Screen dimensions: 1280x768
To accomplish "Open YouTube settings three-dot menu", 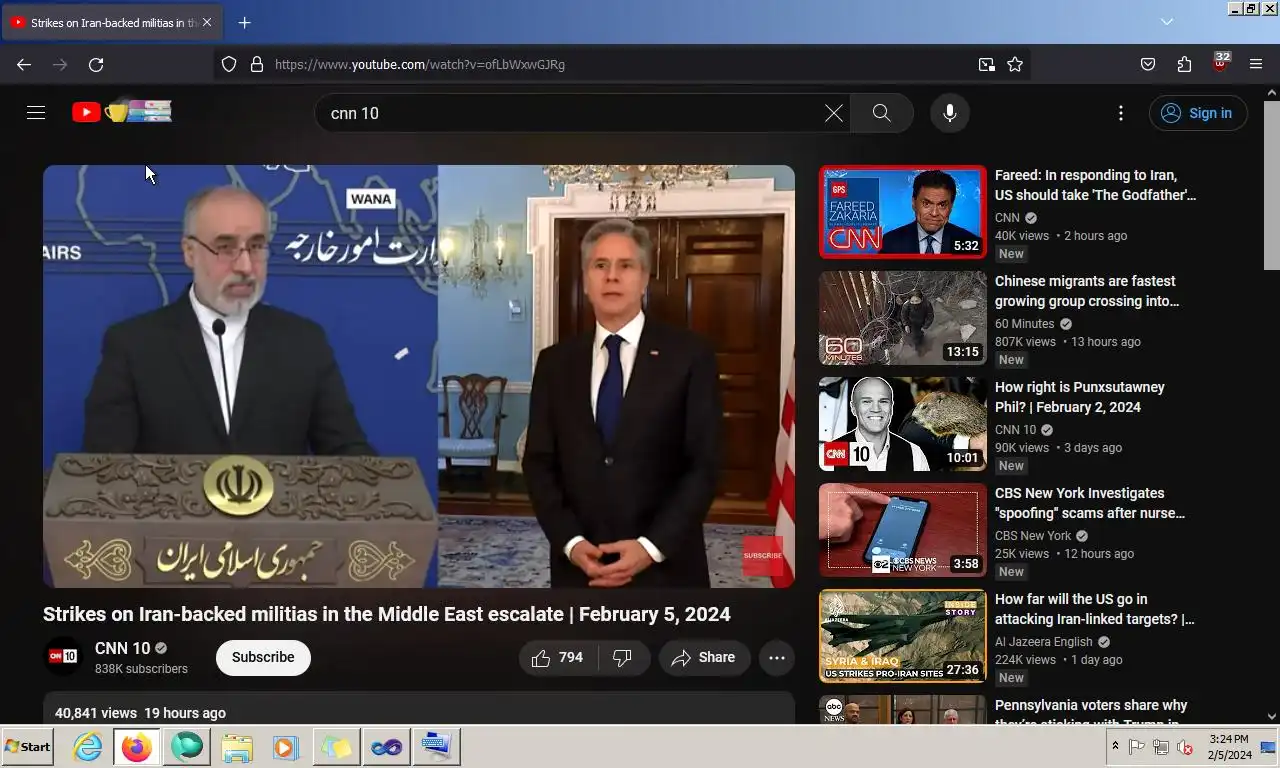I will [1121, 113].
